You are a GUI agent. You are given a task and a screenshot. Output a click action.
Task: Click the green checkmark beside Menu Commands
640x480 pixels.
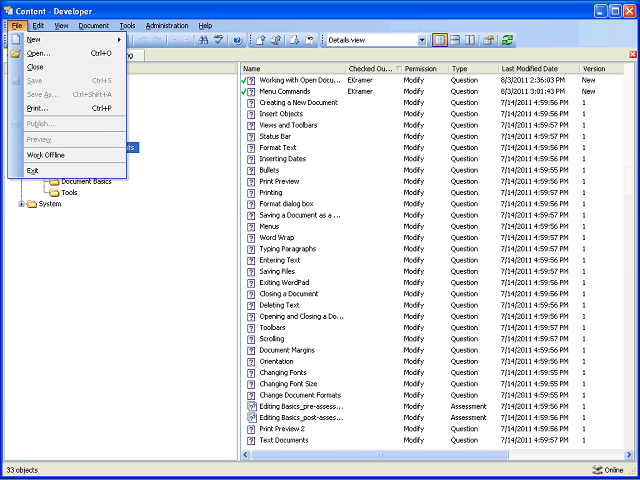click(x=244, y=92)
